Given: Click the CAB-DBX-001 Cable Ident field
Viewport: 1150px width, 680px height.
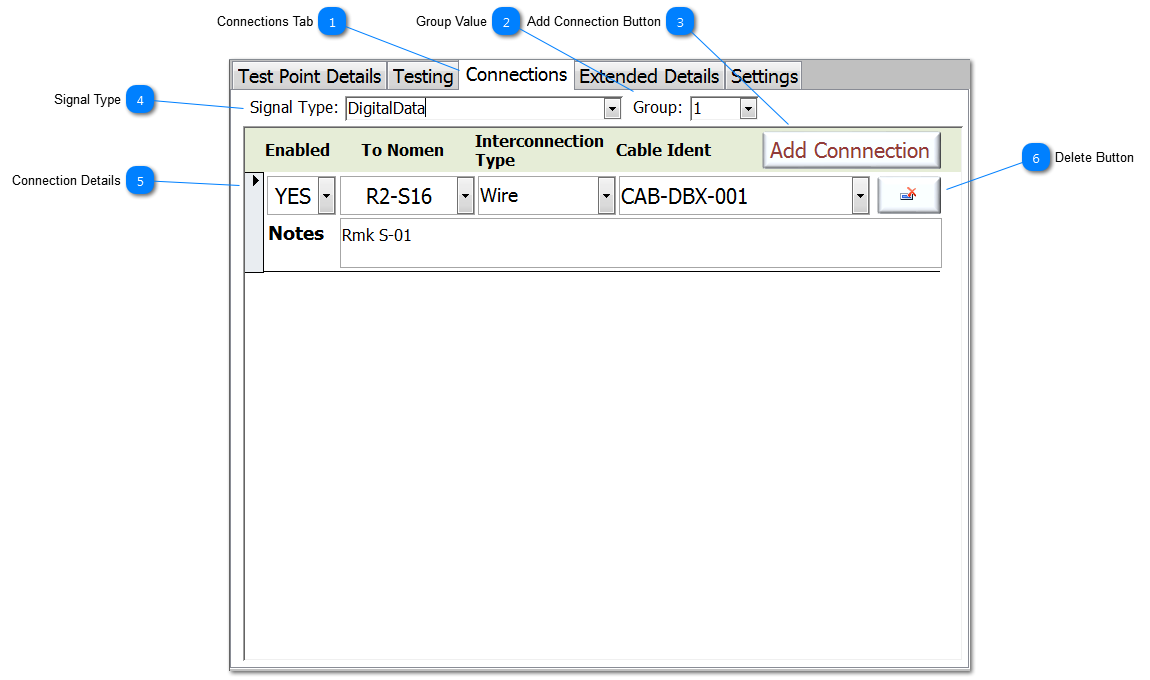Looking at the screenshot, I should point(735,196).
